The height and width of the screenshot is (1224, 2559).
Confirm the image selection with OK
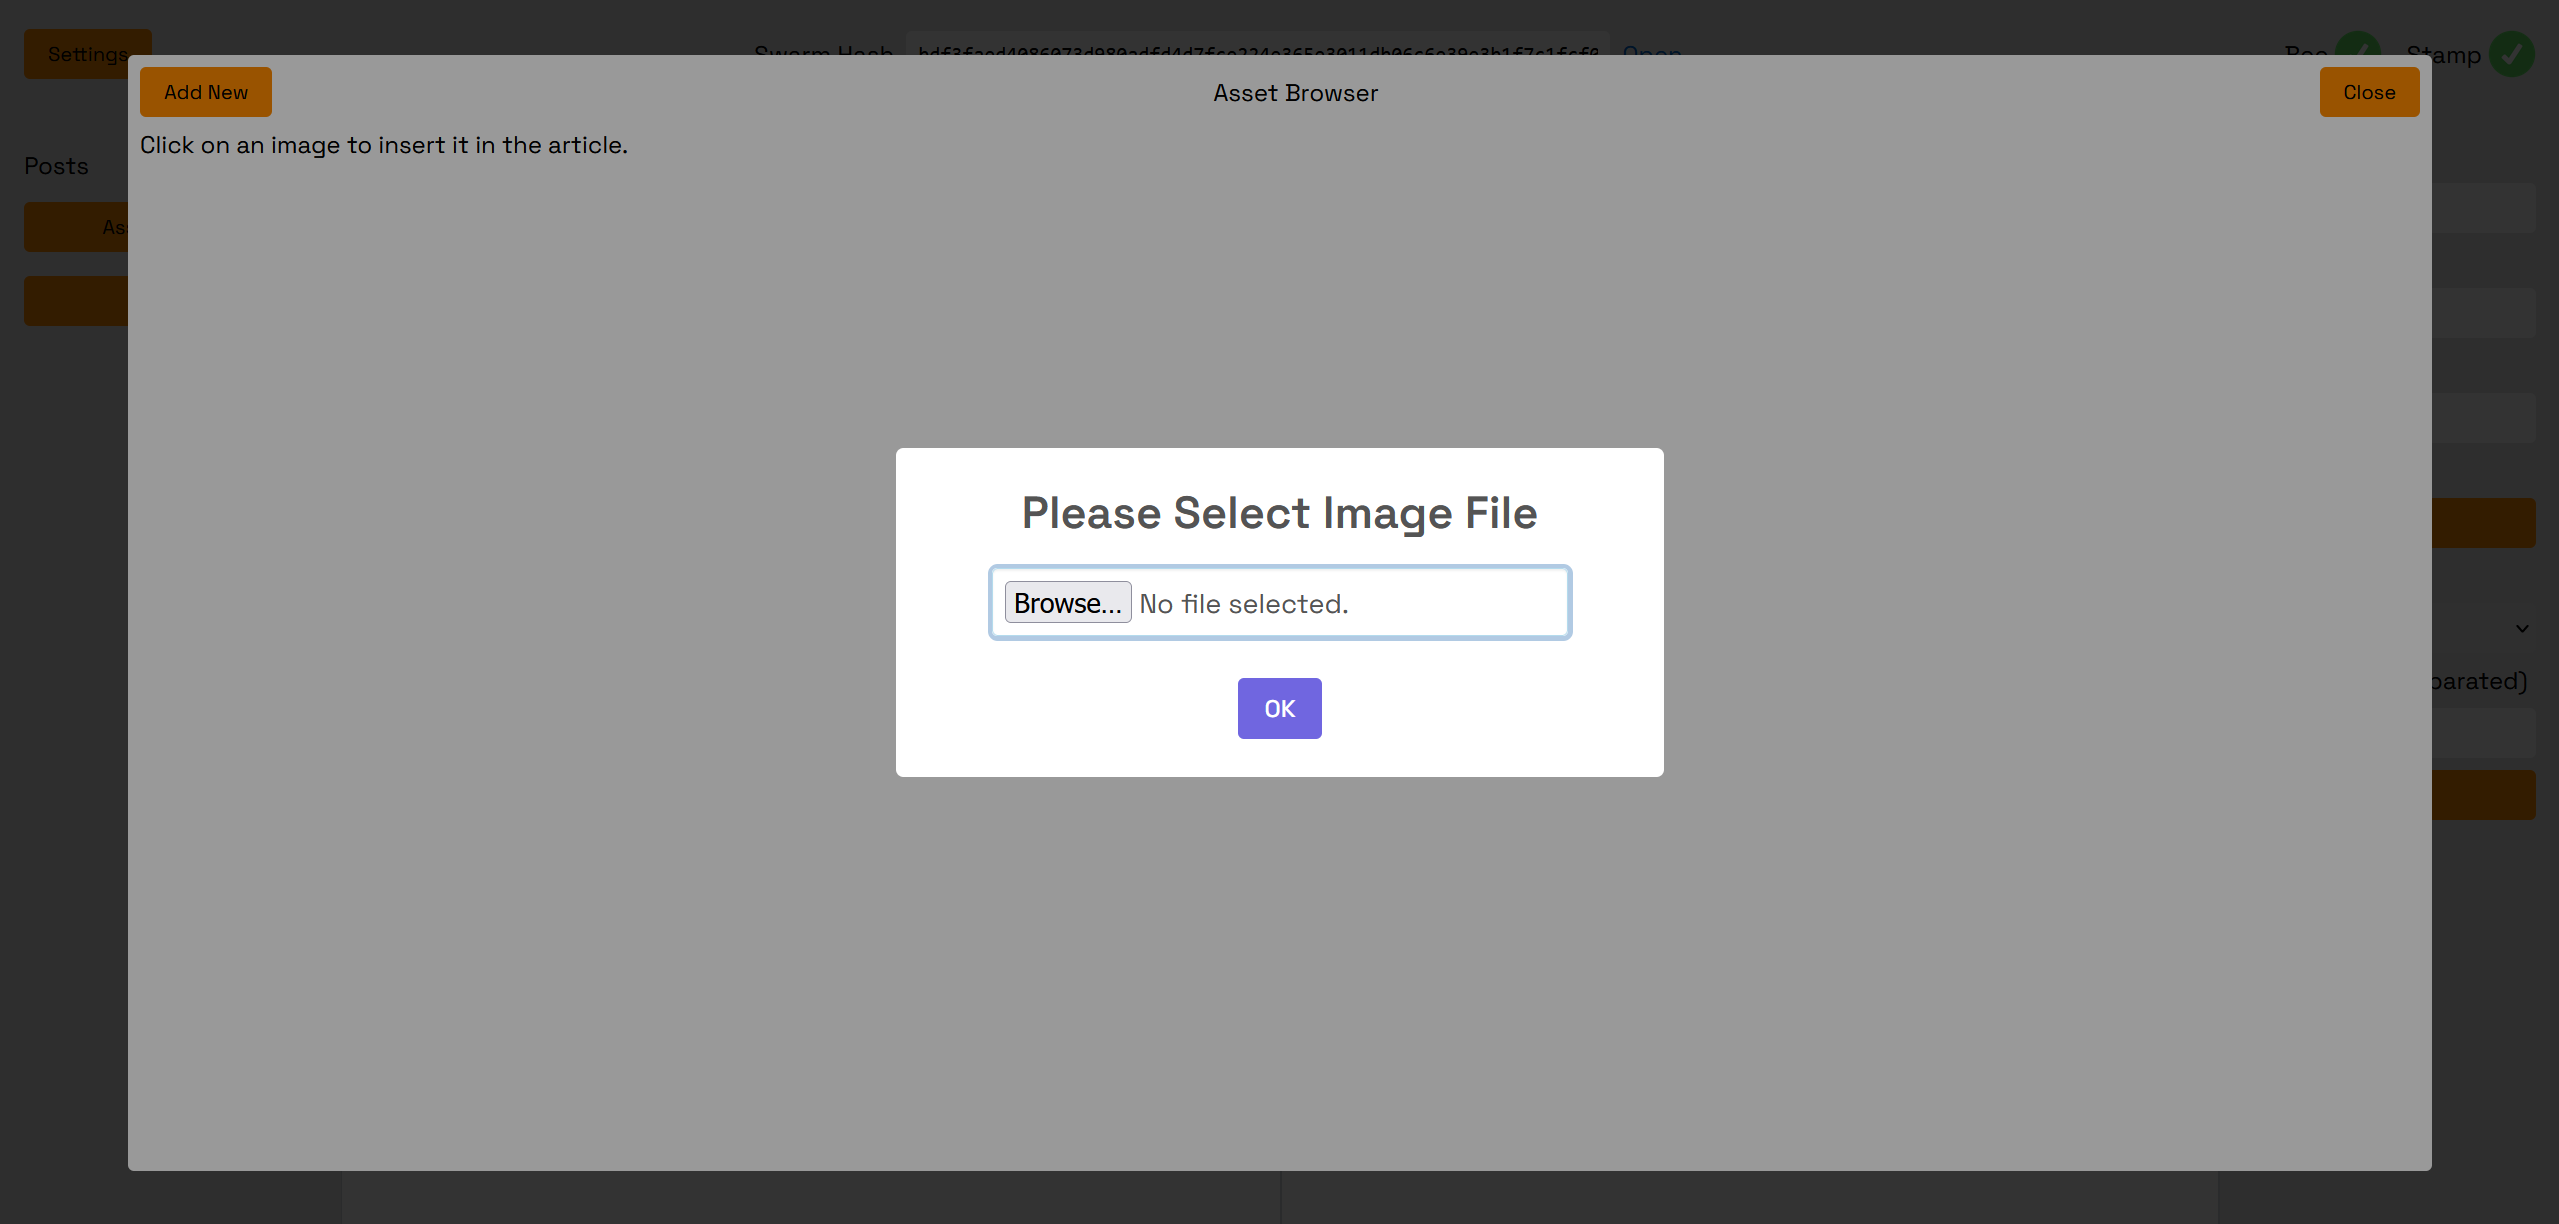point(1279,708)
